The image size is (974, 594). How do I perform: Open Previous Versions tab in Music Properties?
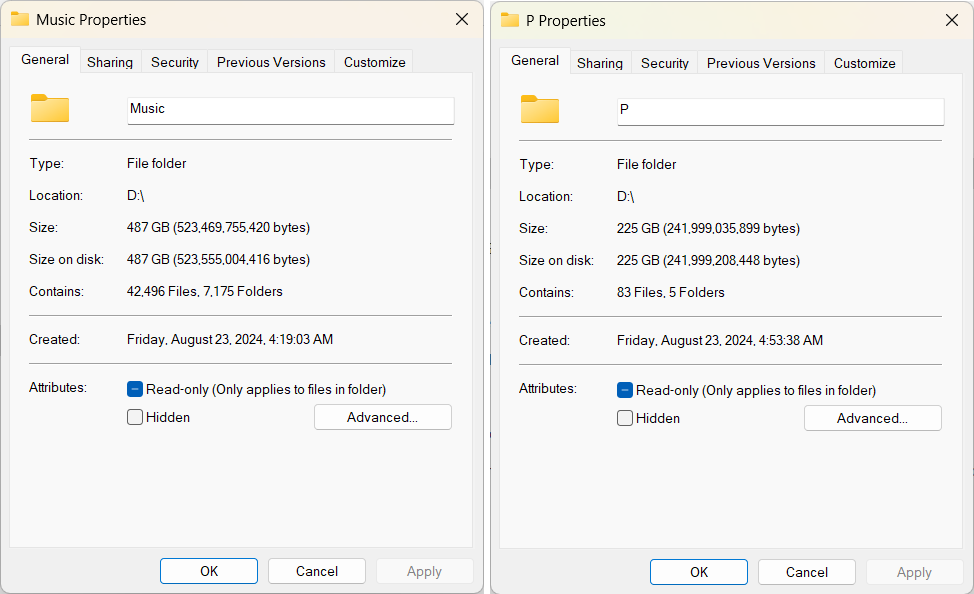coord(271,62)
